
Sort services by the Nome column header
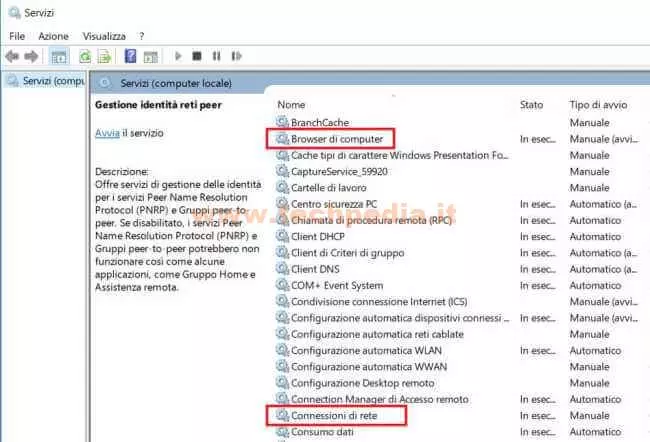(x=292, y=104)
